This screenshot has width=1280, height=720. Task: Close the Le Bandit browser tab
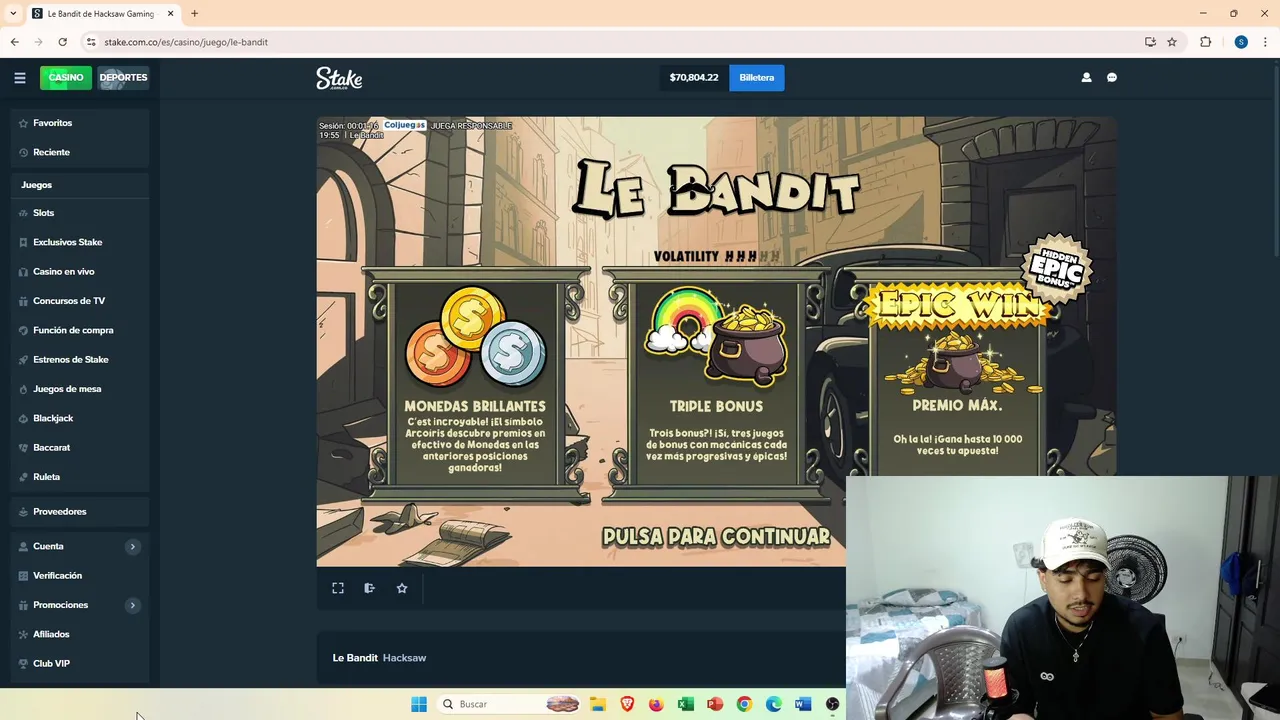pos(170,13)
